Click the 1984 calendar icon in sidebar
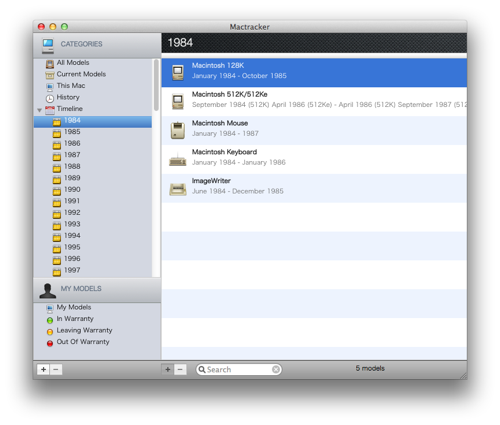 point(57,122)
